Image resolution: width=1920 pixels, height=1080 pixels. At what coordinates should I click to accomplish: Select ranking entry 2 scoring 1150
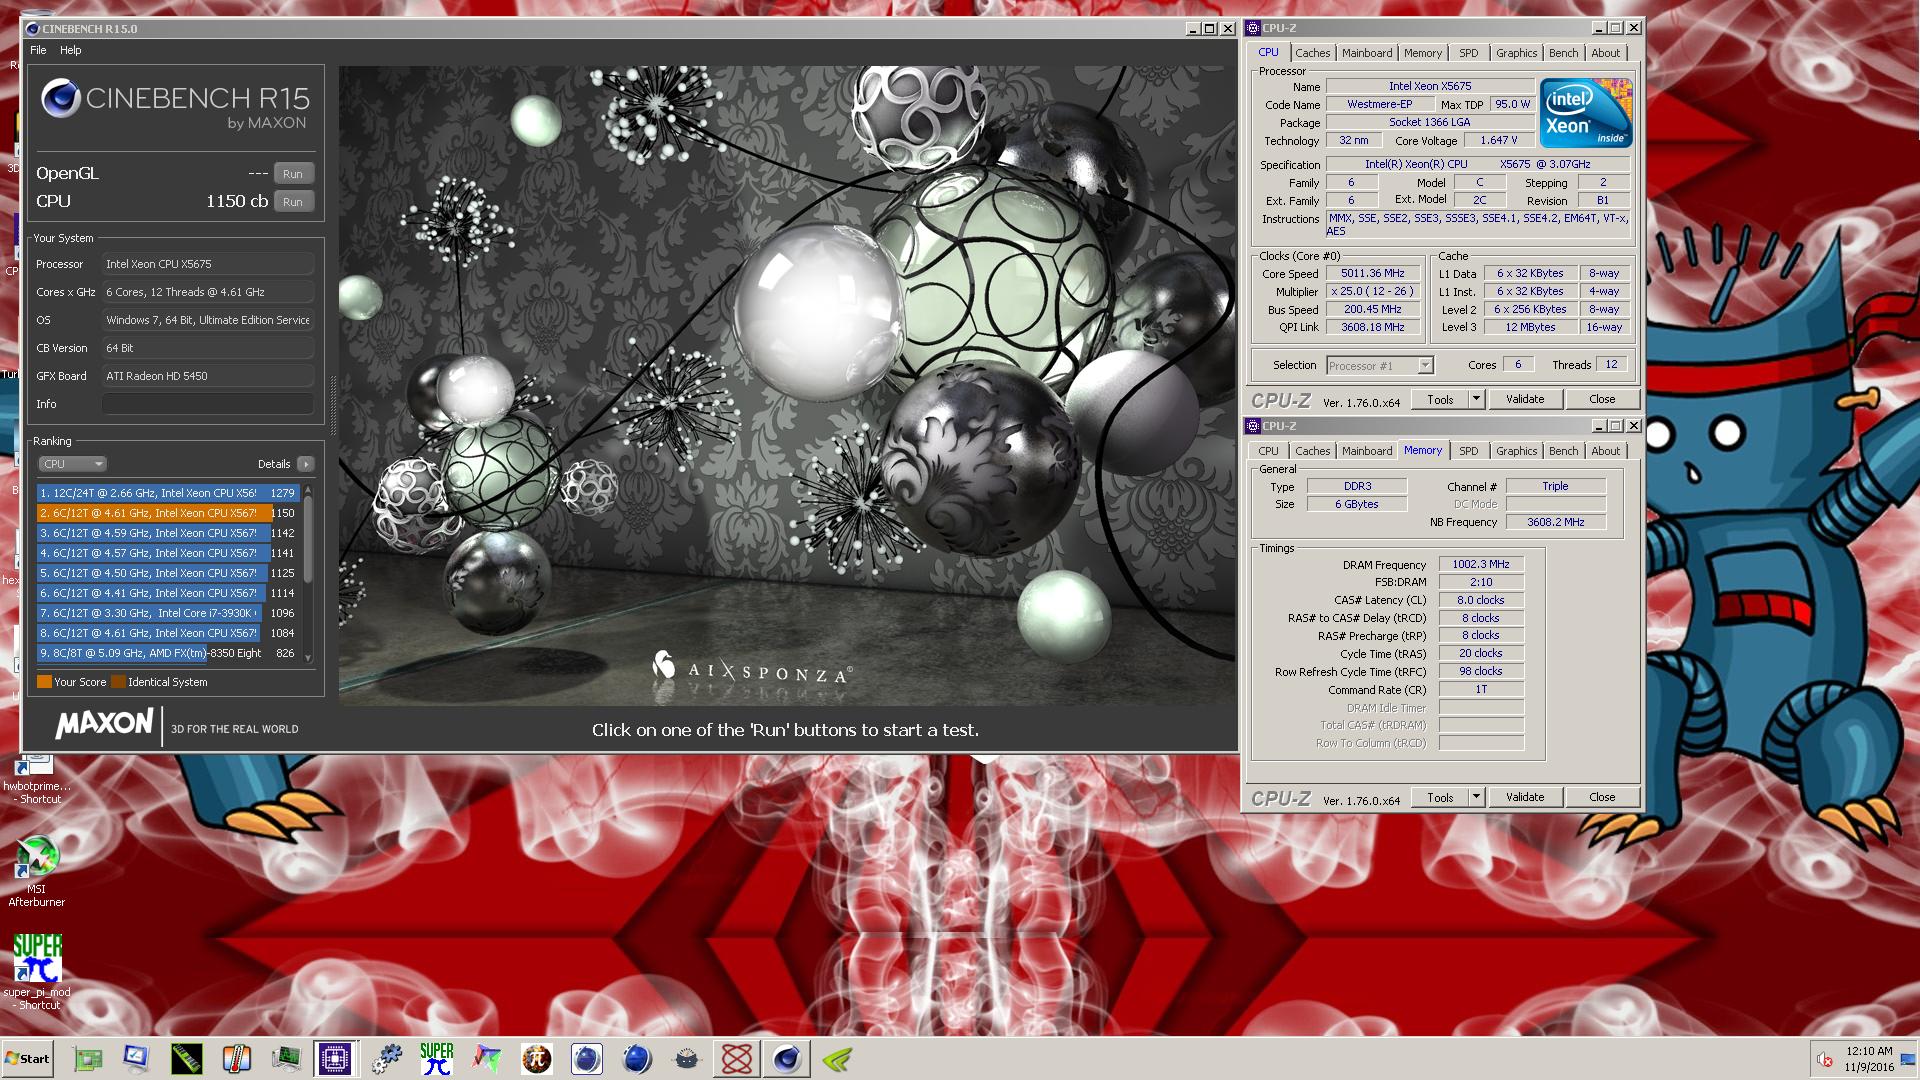168,513
